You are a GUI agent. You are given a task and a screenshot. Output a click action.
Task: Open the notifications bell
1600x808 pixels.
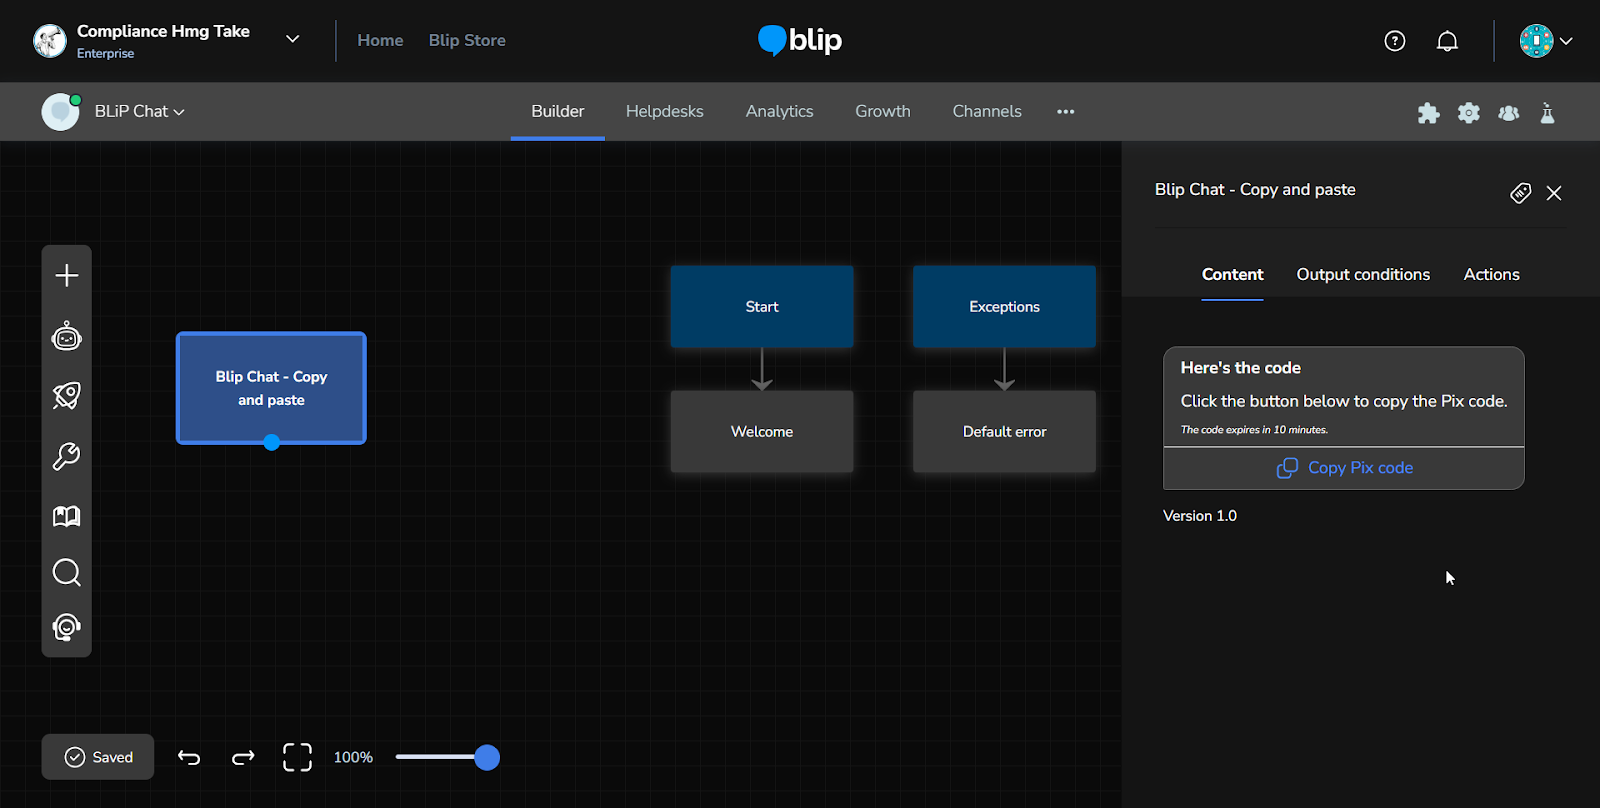[1447, 41]
